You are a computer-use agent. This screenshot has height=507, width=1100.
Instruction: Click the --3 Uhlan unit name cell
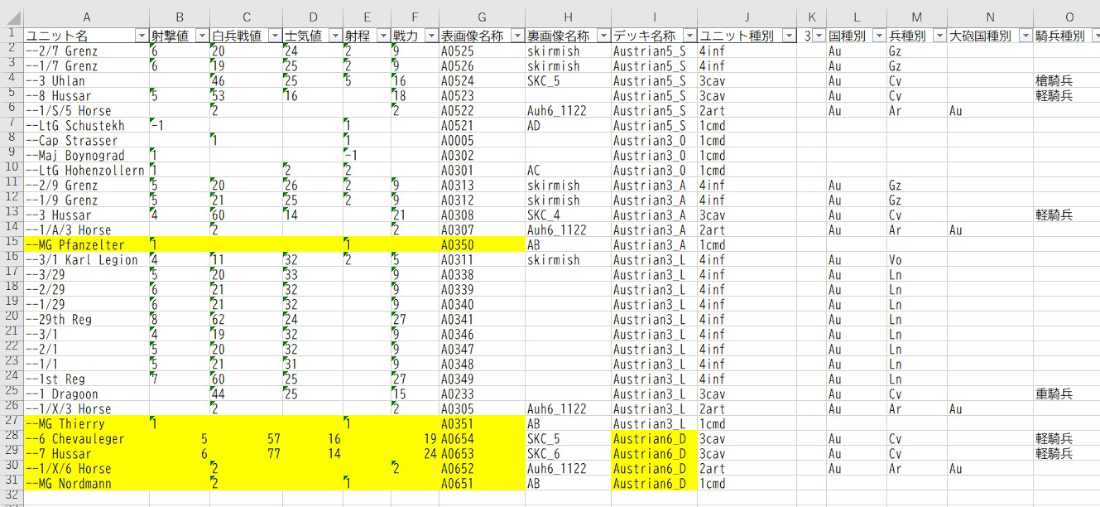point(85,81)
